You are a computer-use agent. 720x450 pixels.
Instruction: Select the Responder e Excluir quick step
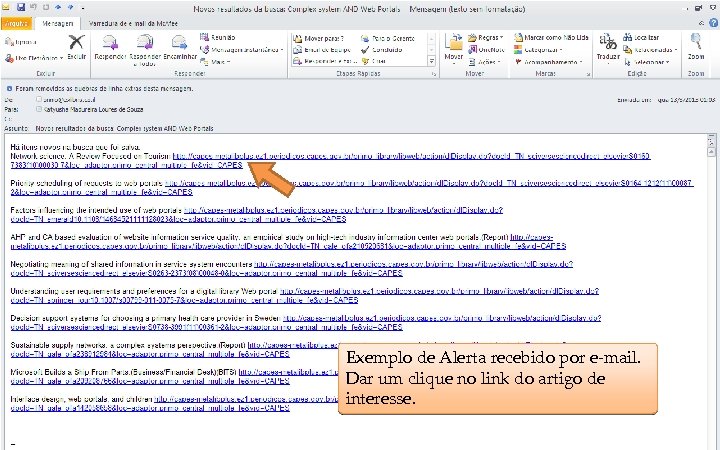click(x=325, y=61)
